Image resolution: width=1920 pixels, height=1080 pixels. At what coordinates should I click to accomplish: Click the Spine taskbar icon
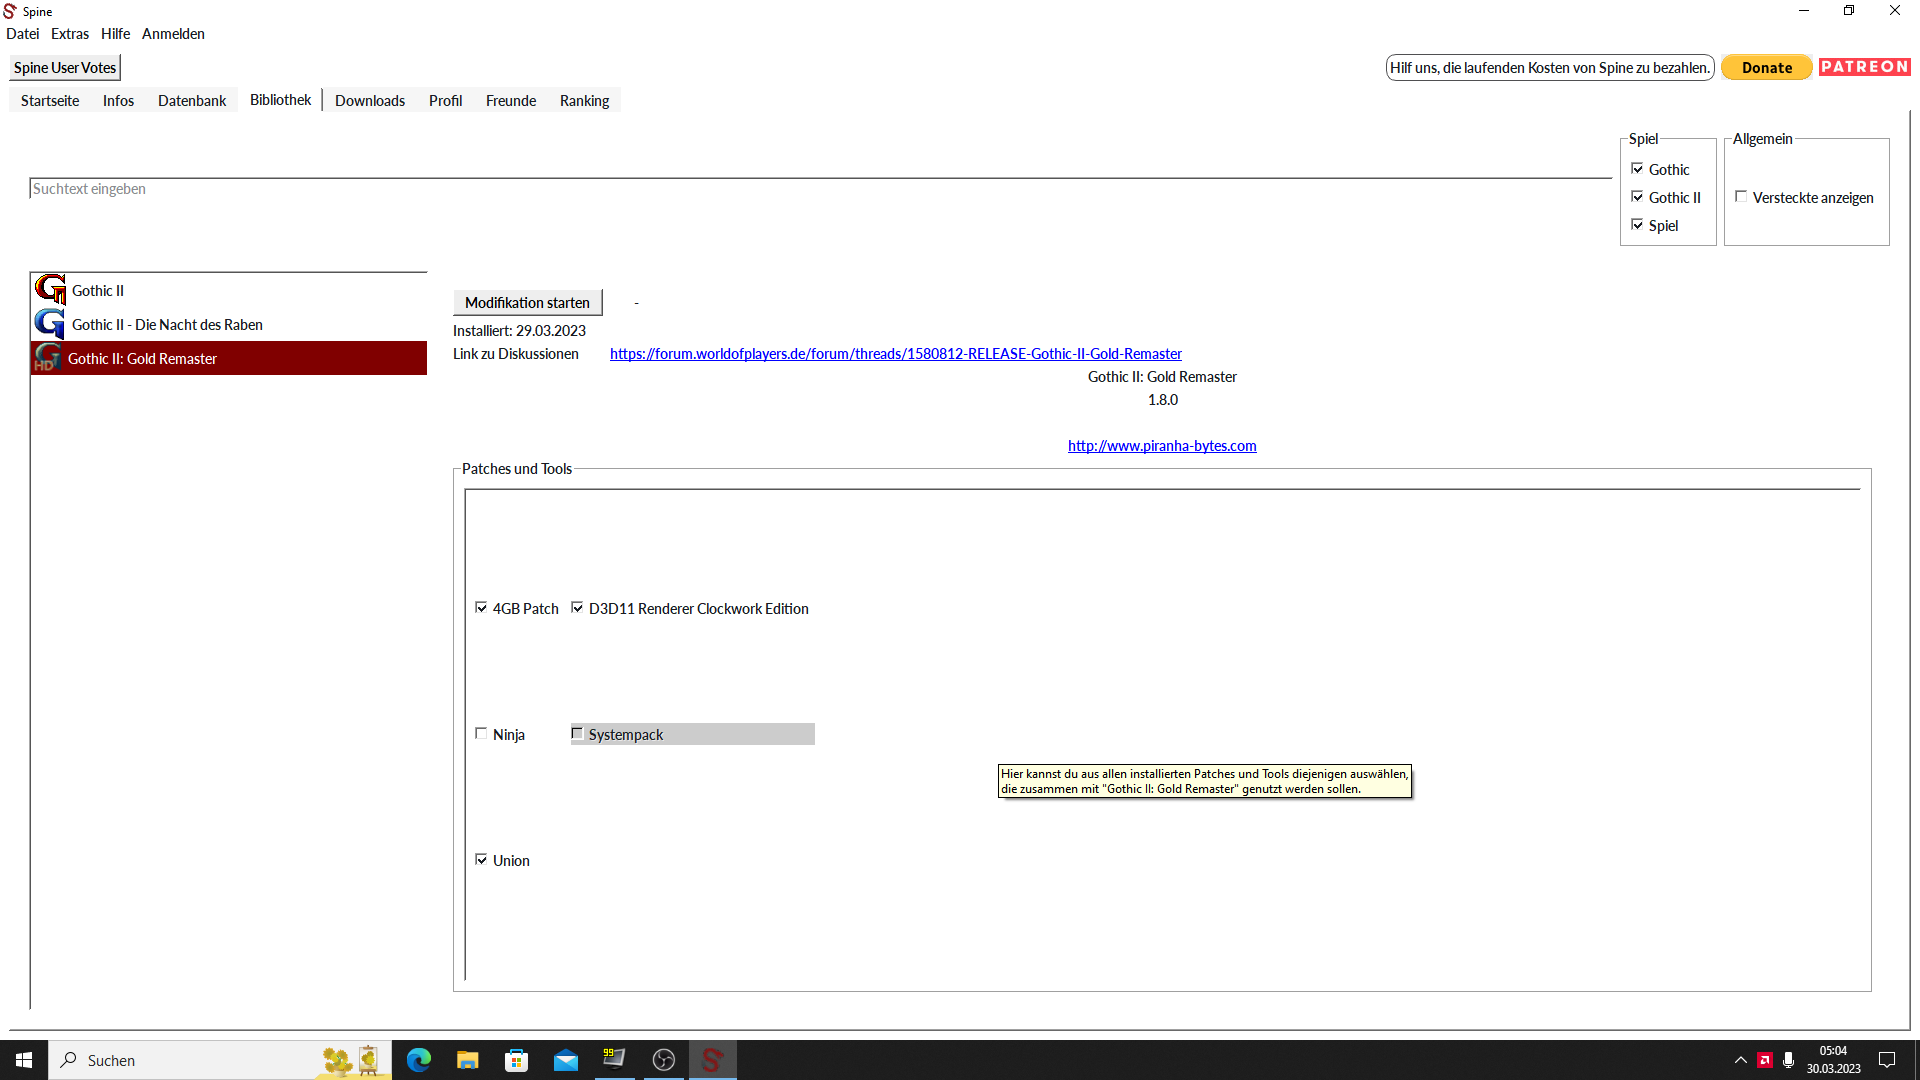pos(712,1060)
